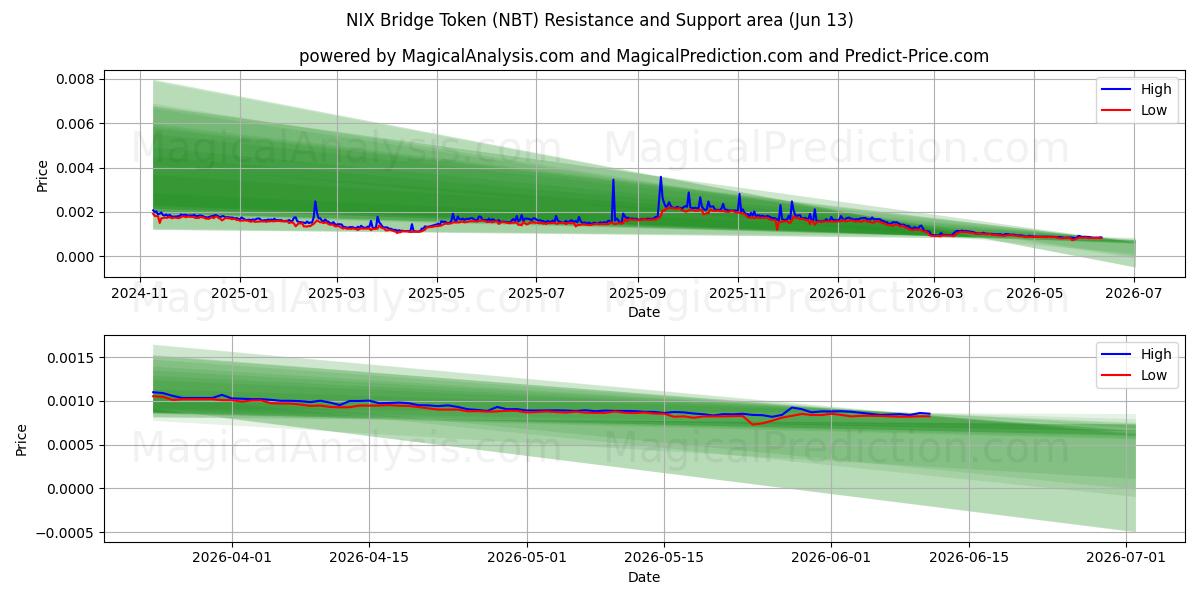The height and width of the screenshot is (600, 1200).
Task: Click the '0.008' y-axis value
Action: [x=76, y=79]
